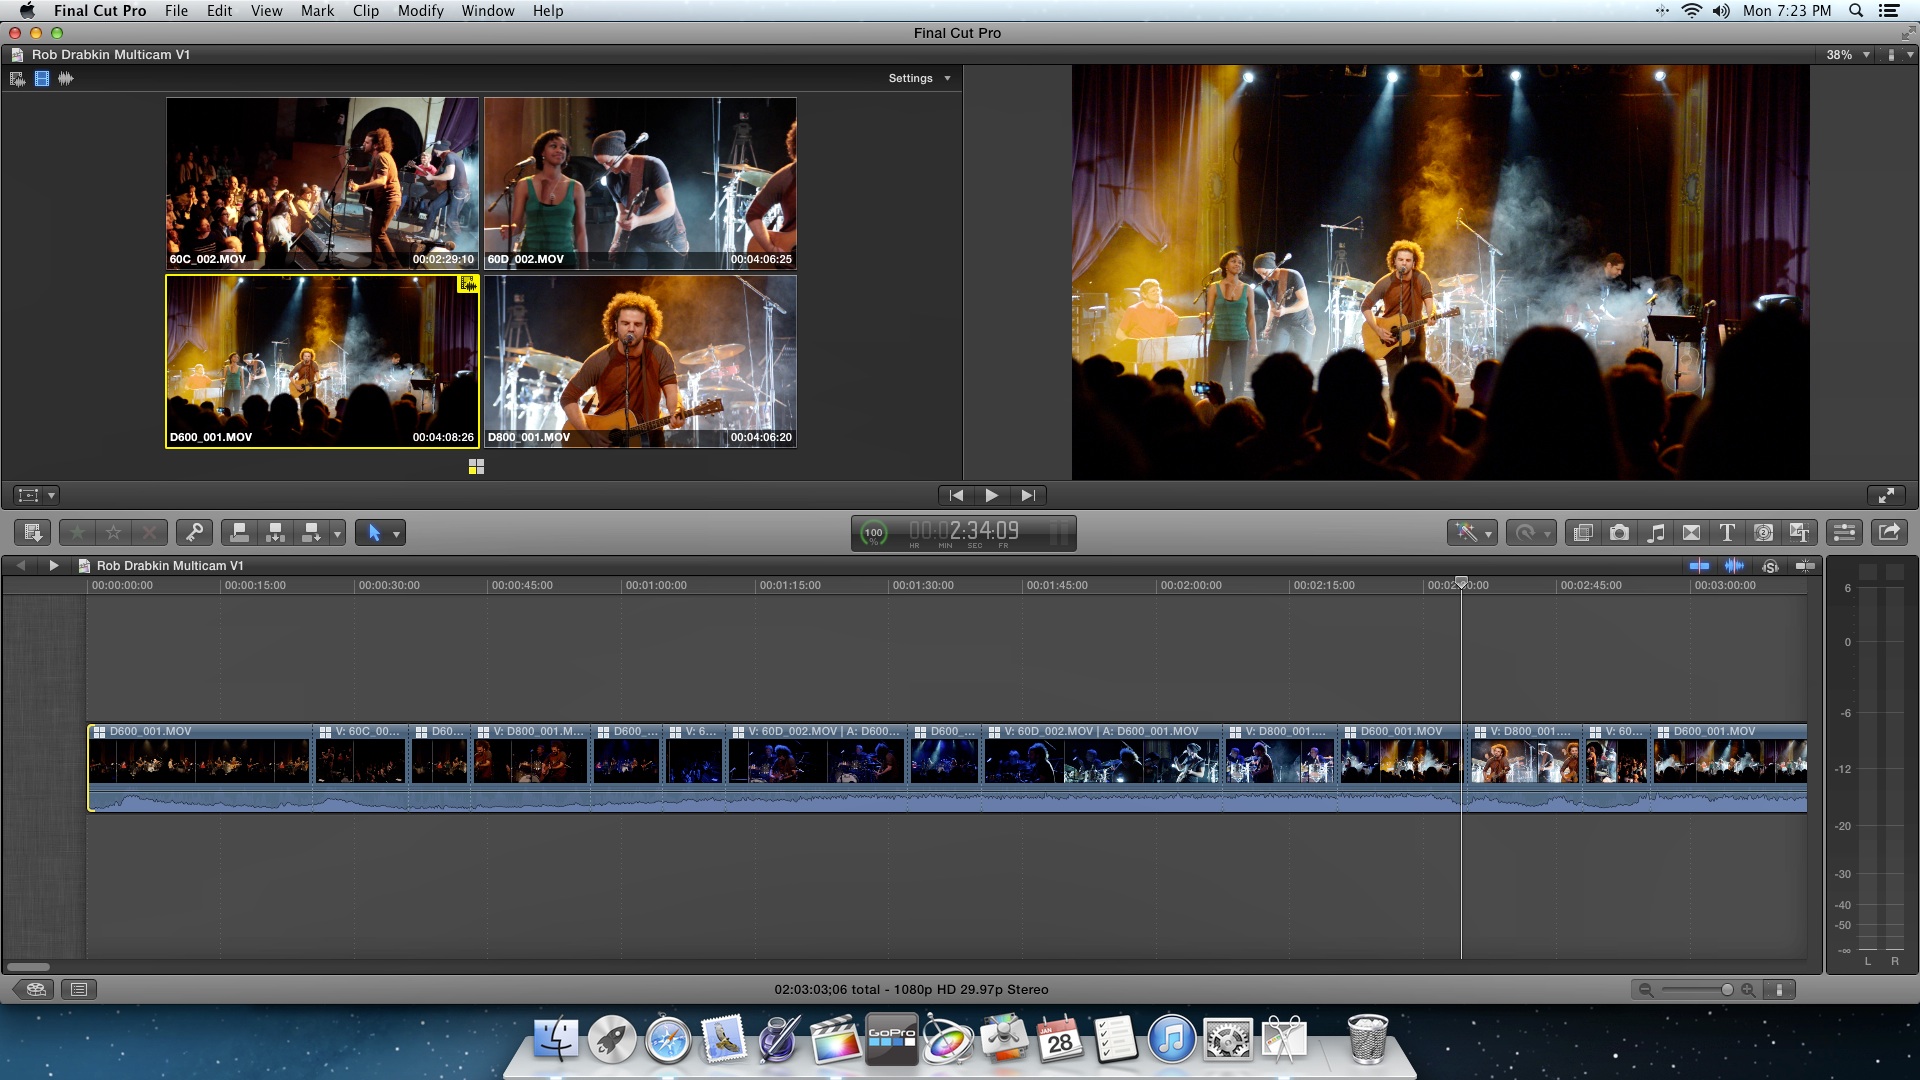Image resolution: width=1920 pixels, height=1080 pixels.
Task: Open Enhancements magic wand menu
Action: [x=1471, y=533]
